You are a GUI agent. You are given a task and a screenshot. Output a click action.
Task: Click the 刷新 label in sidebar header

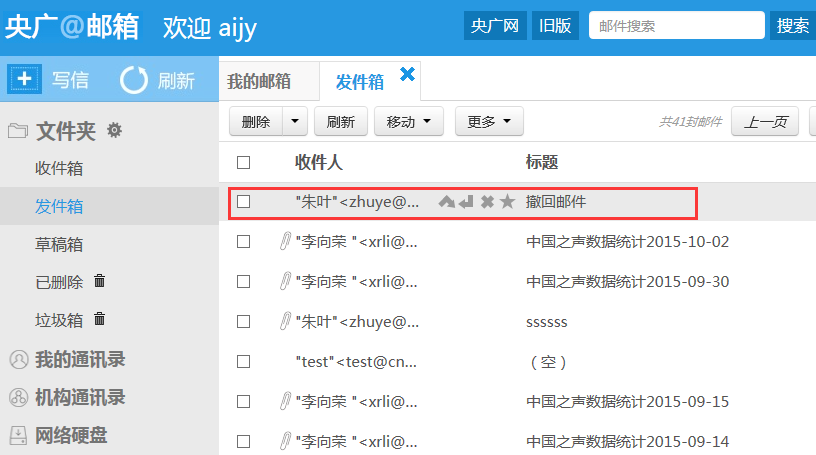(x=176, y=80)
